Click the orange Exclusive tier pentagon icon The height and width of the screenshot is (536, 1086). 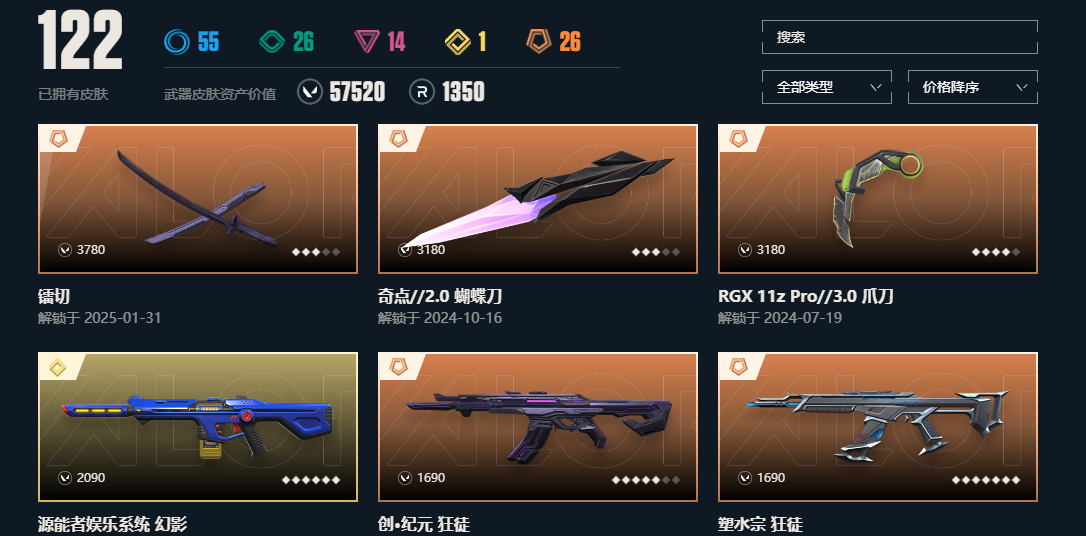click(x=539, y=42)
